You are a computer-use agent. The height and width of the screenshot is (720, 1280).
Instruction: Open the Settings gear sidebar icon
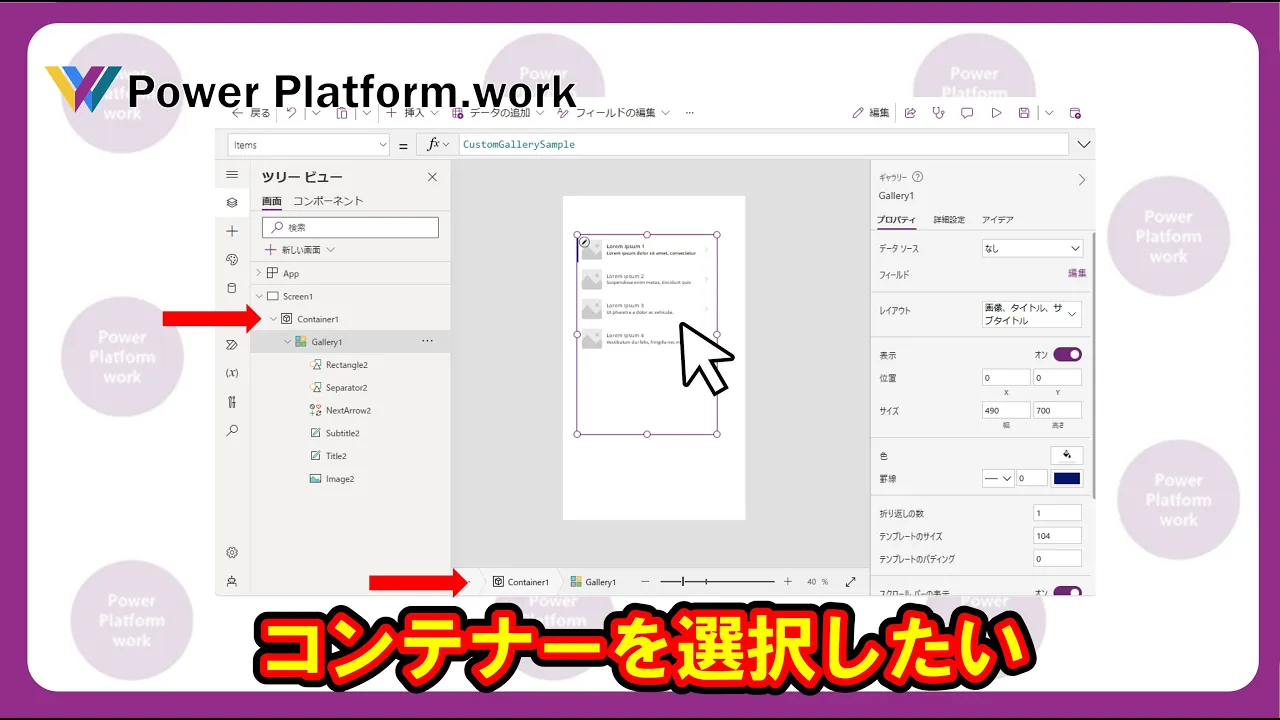(x=232, y=552)
